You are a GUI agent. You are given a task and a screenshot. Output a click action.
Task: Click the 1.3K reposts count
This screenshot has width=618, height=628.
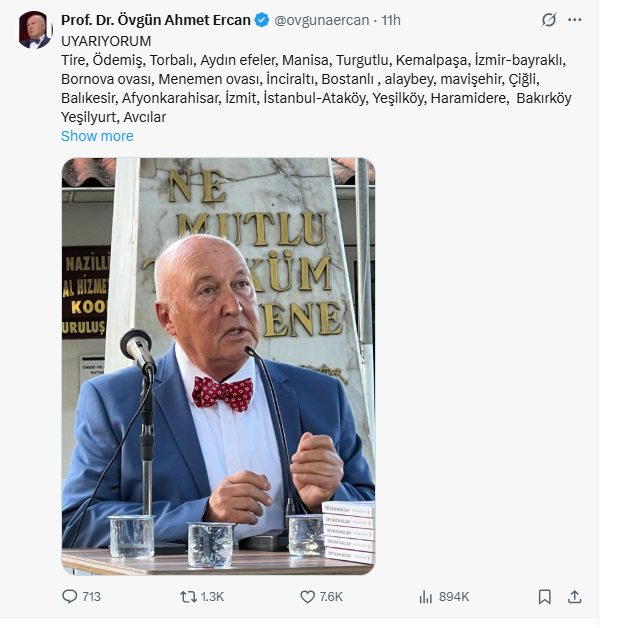tap(212, 596)
